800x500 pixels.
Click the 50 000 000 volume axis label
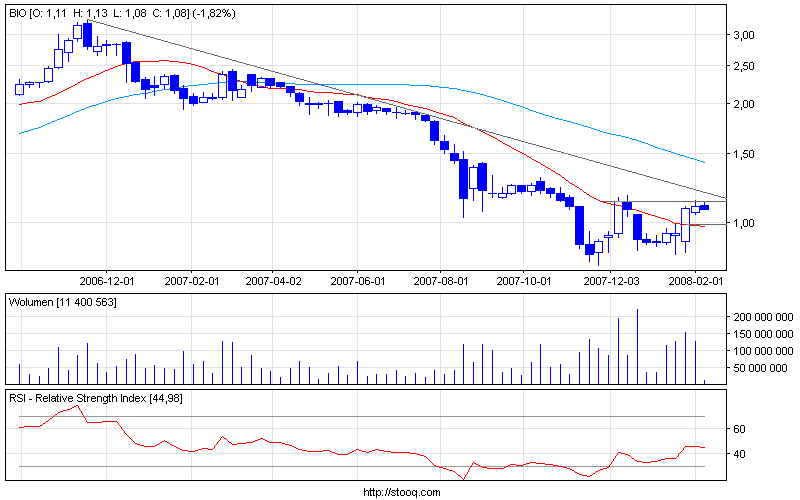pyautogui.click(x=761, y=368)
